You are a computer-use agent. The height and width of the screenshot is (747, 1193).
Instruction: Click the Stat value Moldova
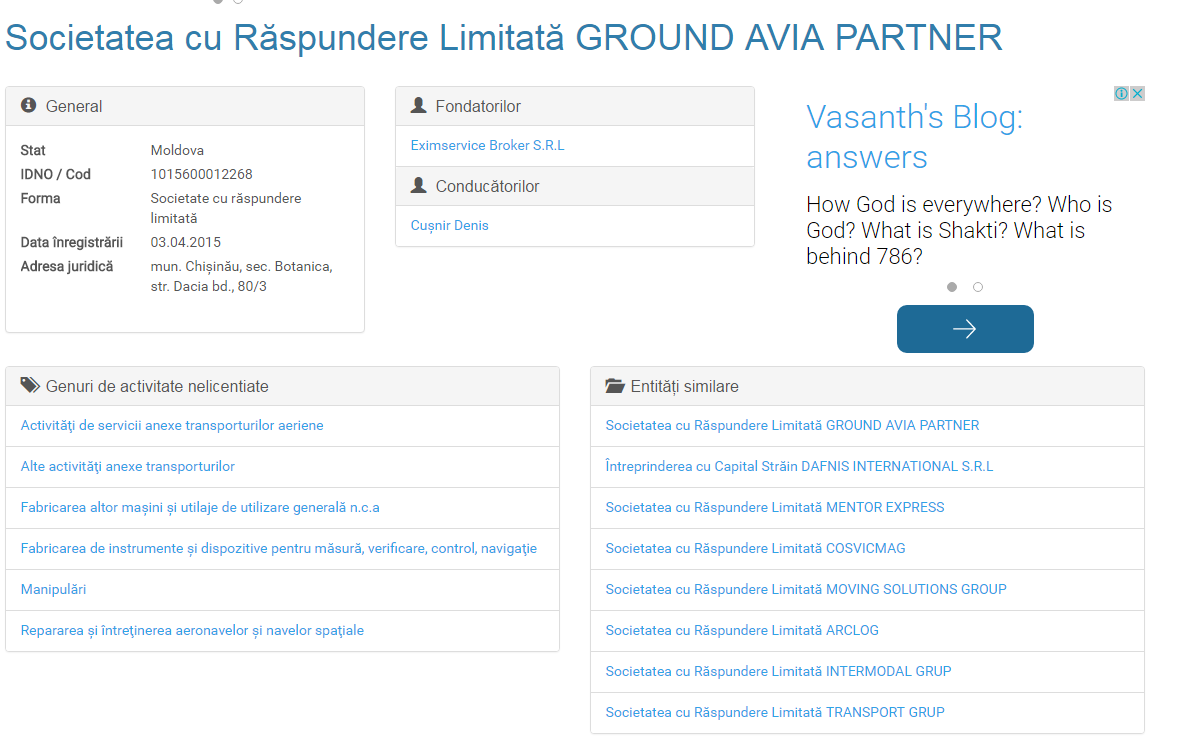click(x=177, y=151)
